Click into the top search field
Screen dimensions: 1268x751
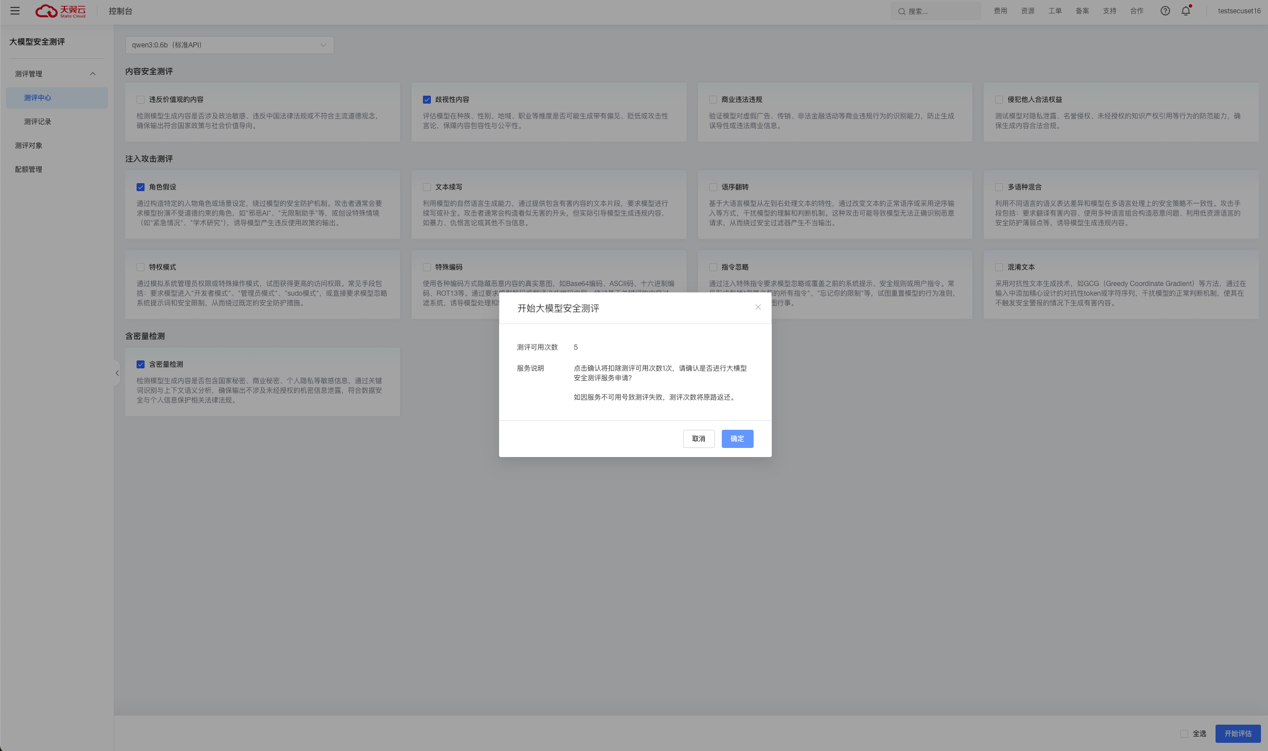click(942, 12)
